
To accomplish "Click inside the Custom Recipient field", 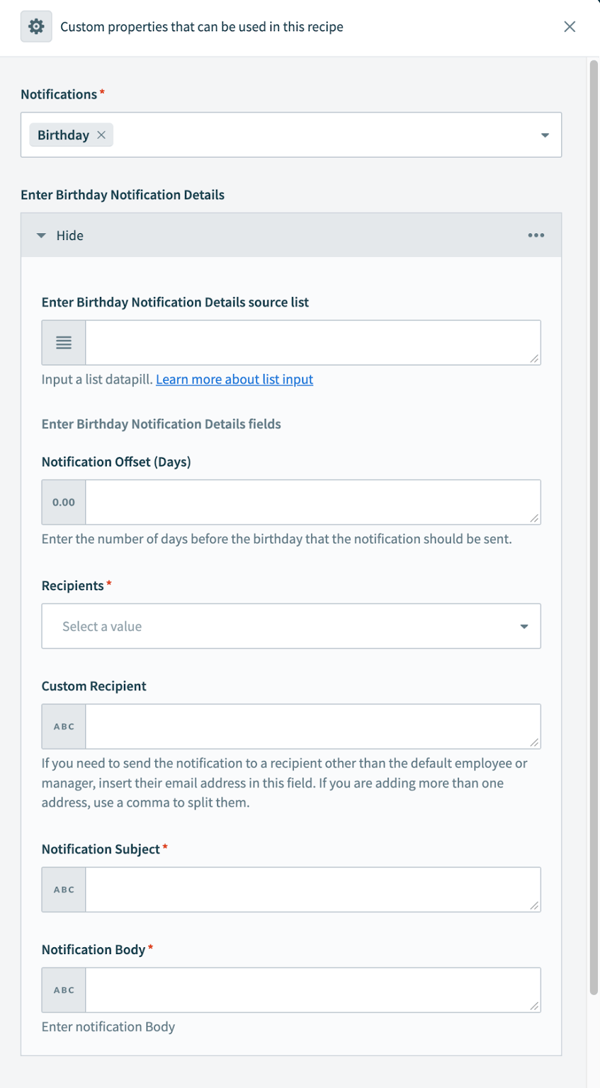I will point(312,726).
